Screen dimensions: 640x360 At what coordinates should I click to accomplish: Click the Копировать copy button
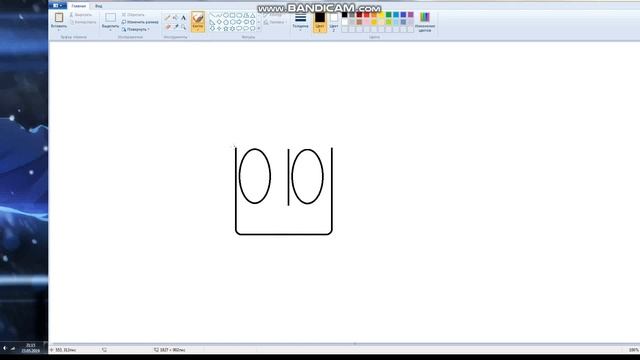pos(83,22)
